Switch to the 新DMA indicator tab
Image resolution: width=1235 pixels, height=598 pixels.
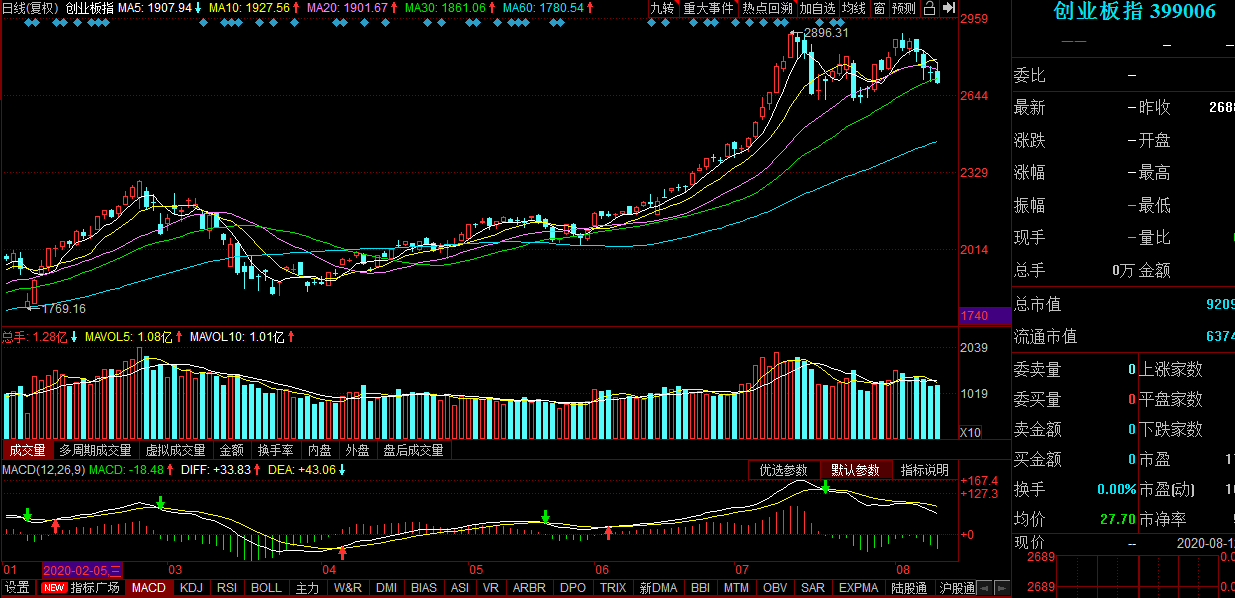pos(658,588)
